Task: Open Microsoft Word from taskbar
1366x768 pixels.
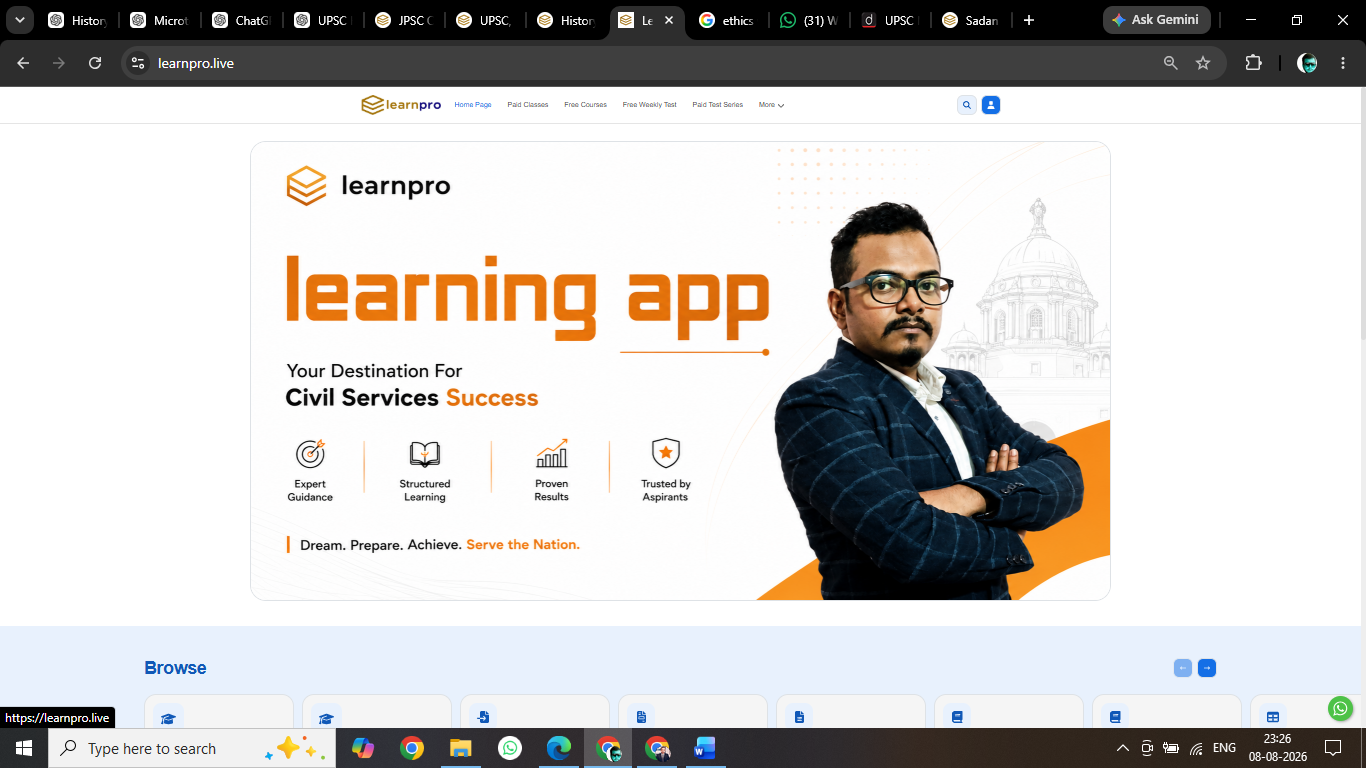Action: point(705,748)
